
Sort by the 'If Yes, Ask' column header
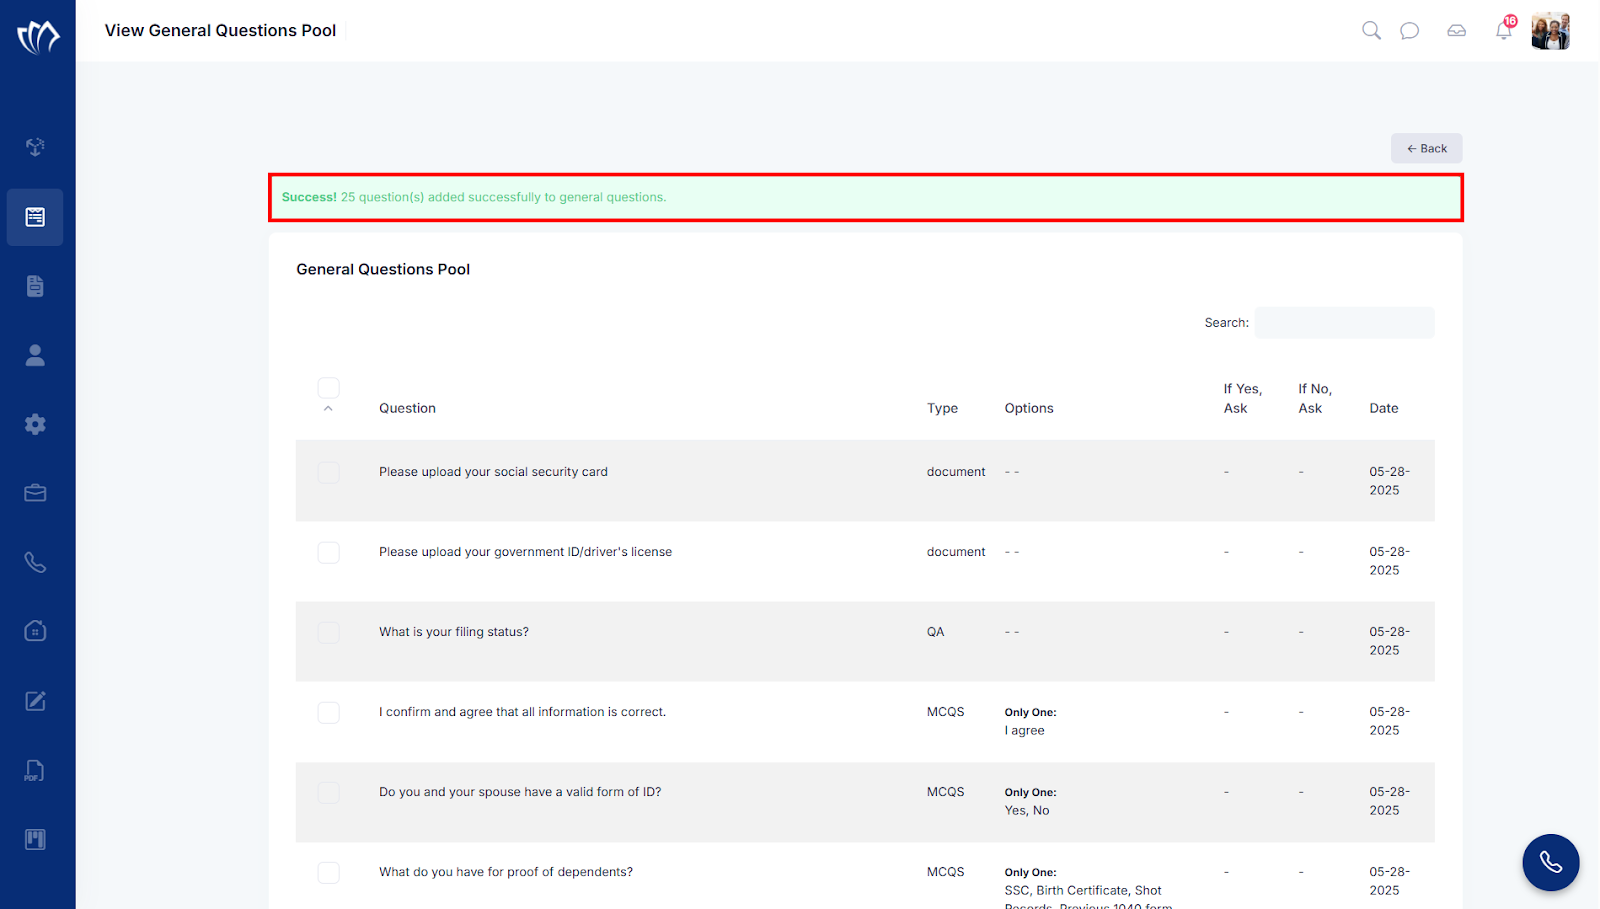click(x=1242, y=398)
